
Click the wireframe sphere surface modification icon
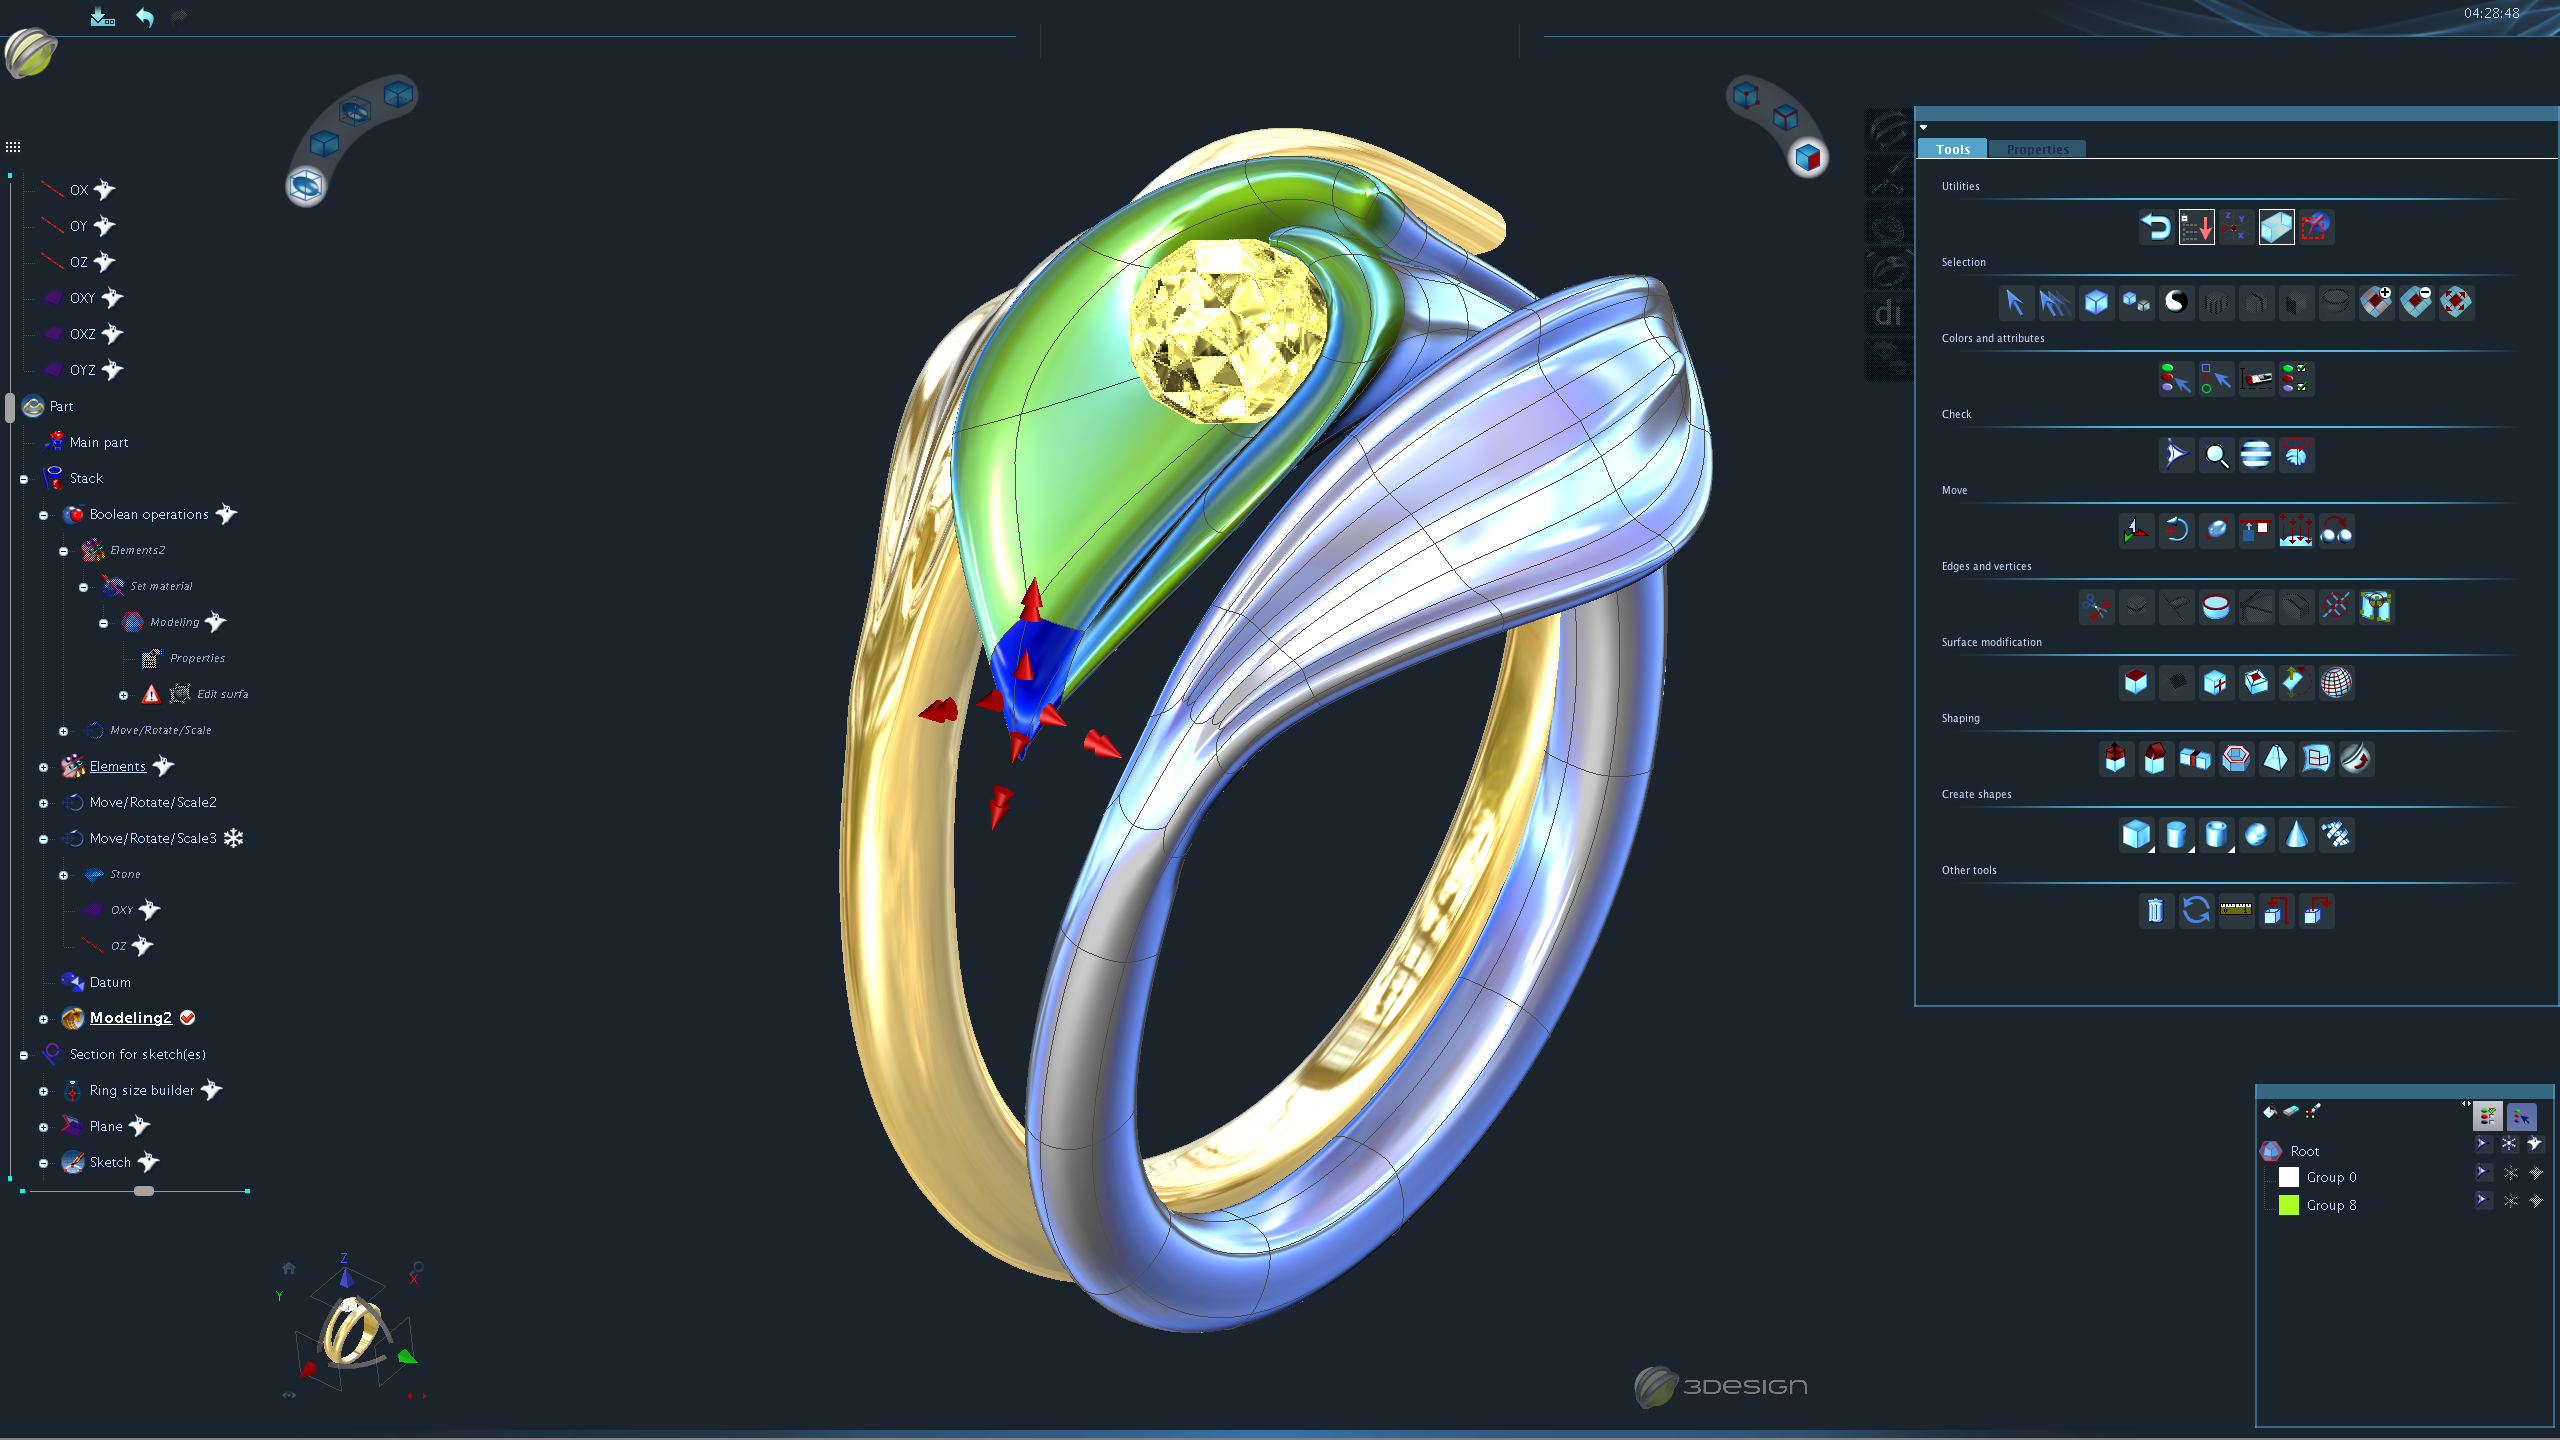point(2336,683)
